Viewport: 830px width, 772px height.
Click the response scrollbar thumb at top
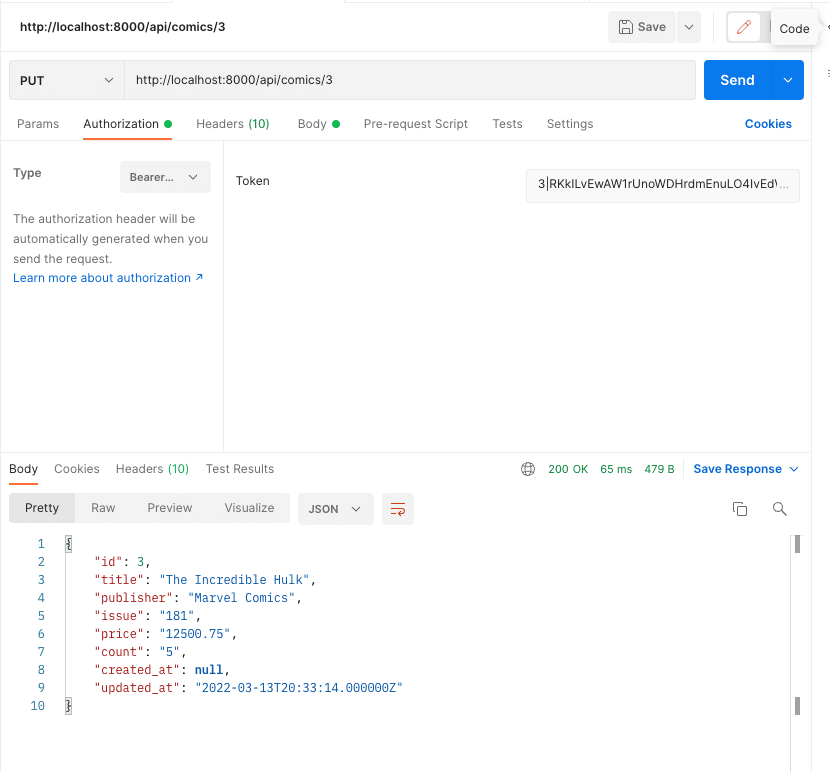tap(797, 544)
